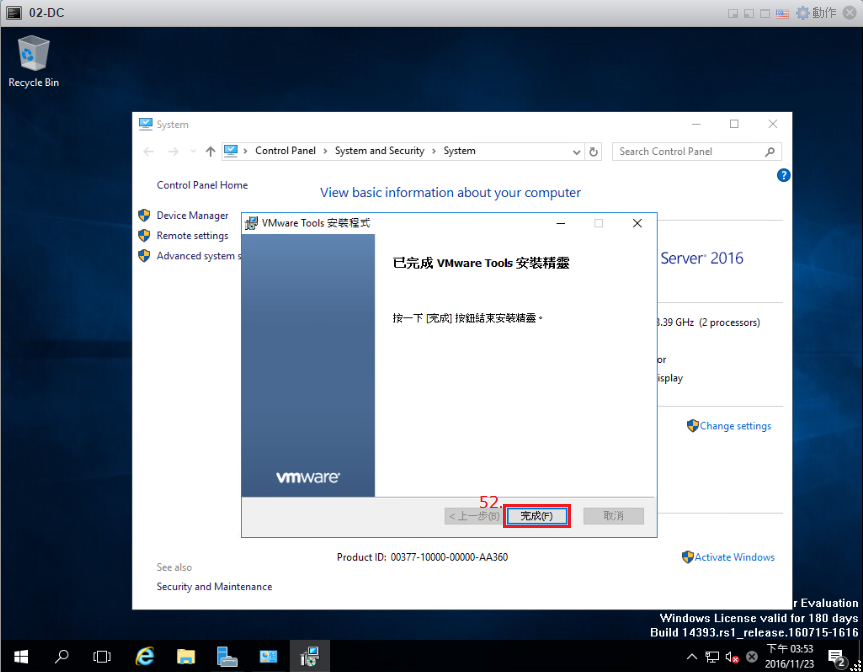Launch Internet Explorer from taskbar
863x672 pixels.
pyautogui.click(x=145, y=657)
